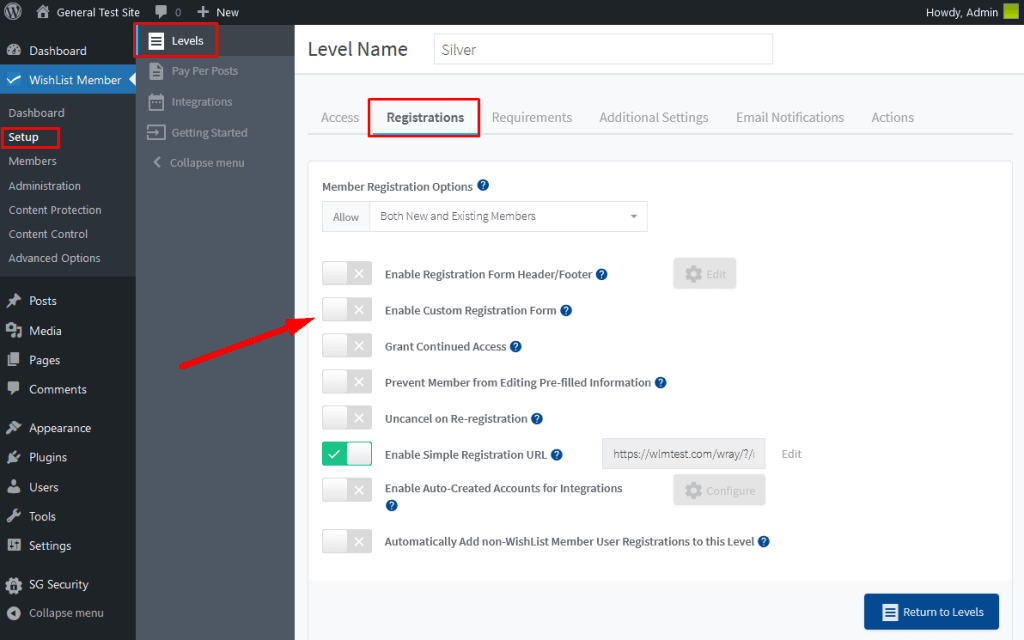Switch to the Requirements tab

(x=532, y=117)
